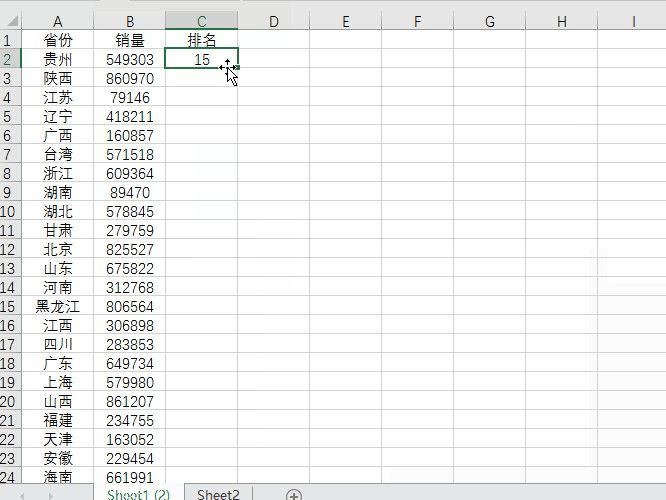Select the cell 福建
This screenshot has height=500, width=666.
point(58,420)
